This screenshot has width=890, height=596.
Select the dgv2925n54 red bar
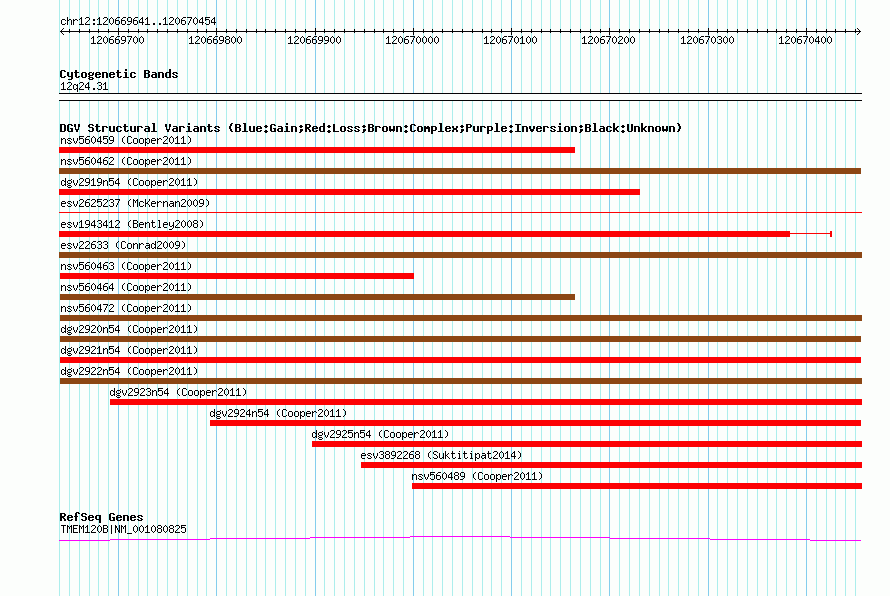[587, 444]
